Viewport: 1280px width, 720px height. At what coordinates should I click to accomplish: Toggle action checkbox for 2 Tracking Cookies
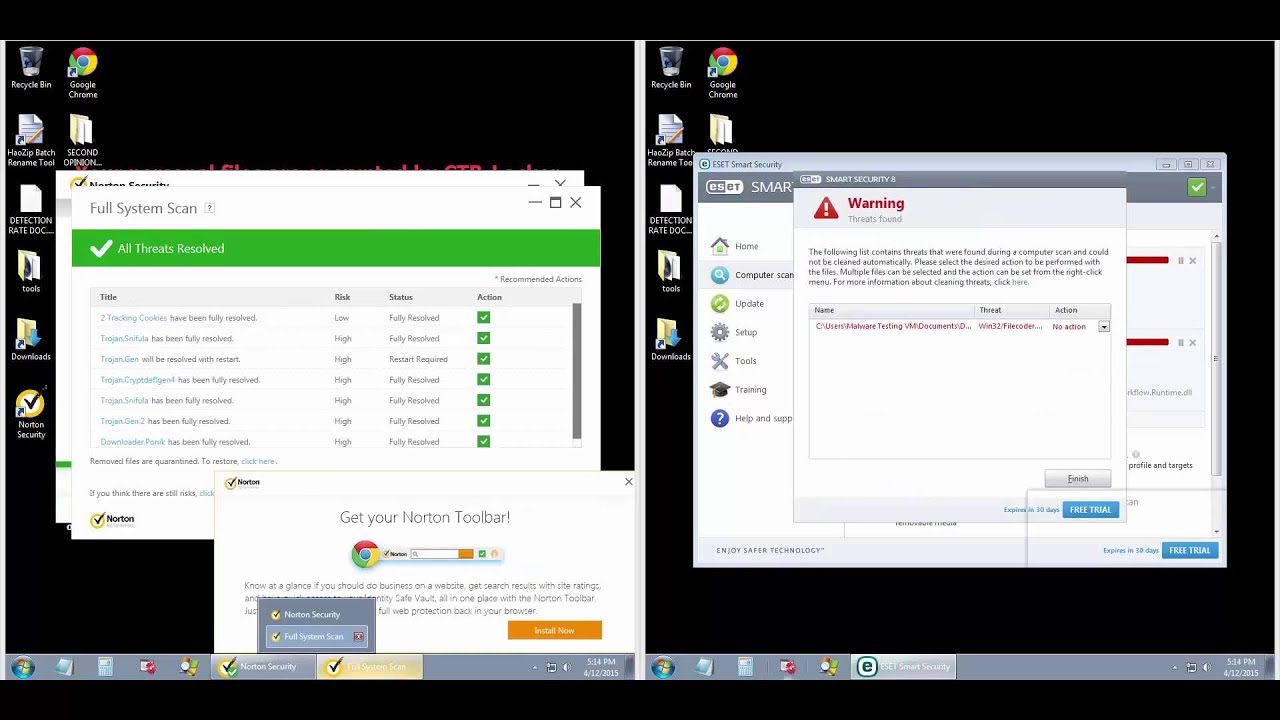[x=484, y=318]
